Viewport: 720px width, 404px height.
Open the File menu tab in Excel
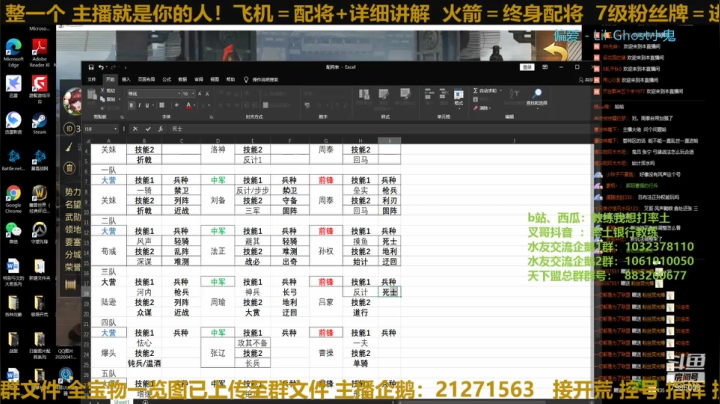click(92, 79)
